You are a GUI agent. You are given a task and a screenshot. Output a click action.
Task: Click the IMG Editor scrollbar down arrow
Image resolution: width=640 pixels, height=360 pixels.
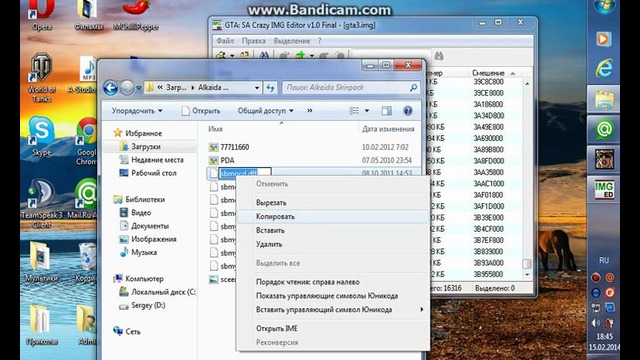(x=527, y=274)
